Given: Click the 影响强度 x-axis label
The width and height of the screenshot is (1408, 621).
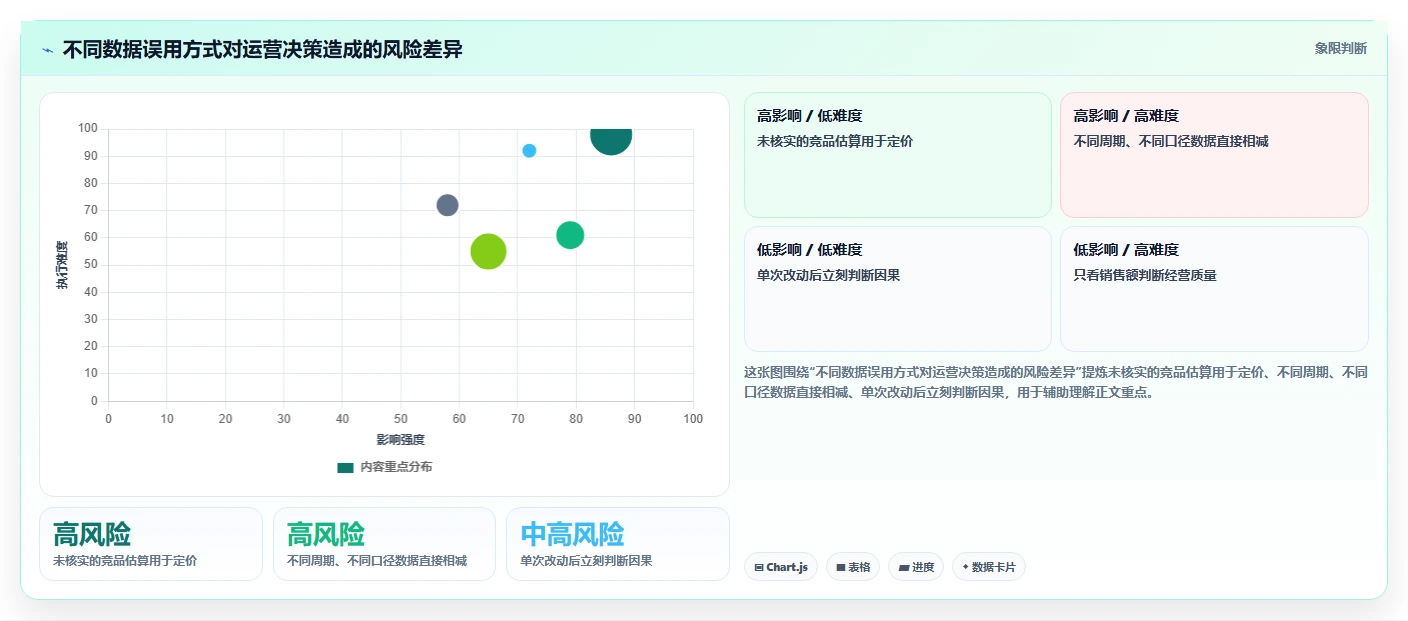Looking at the screenshot, I should pos(400,440).
